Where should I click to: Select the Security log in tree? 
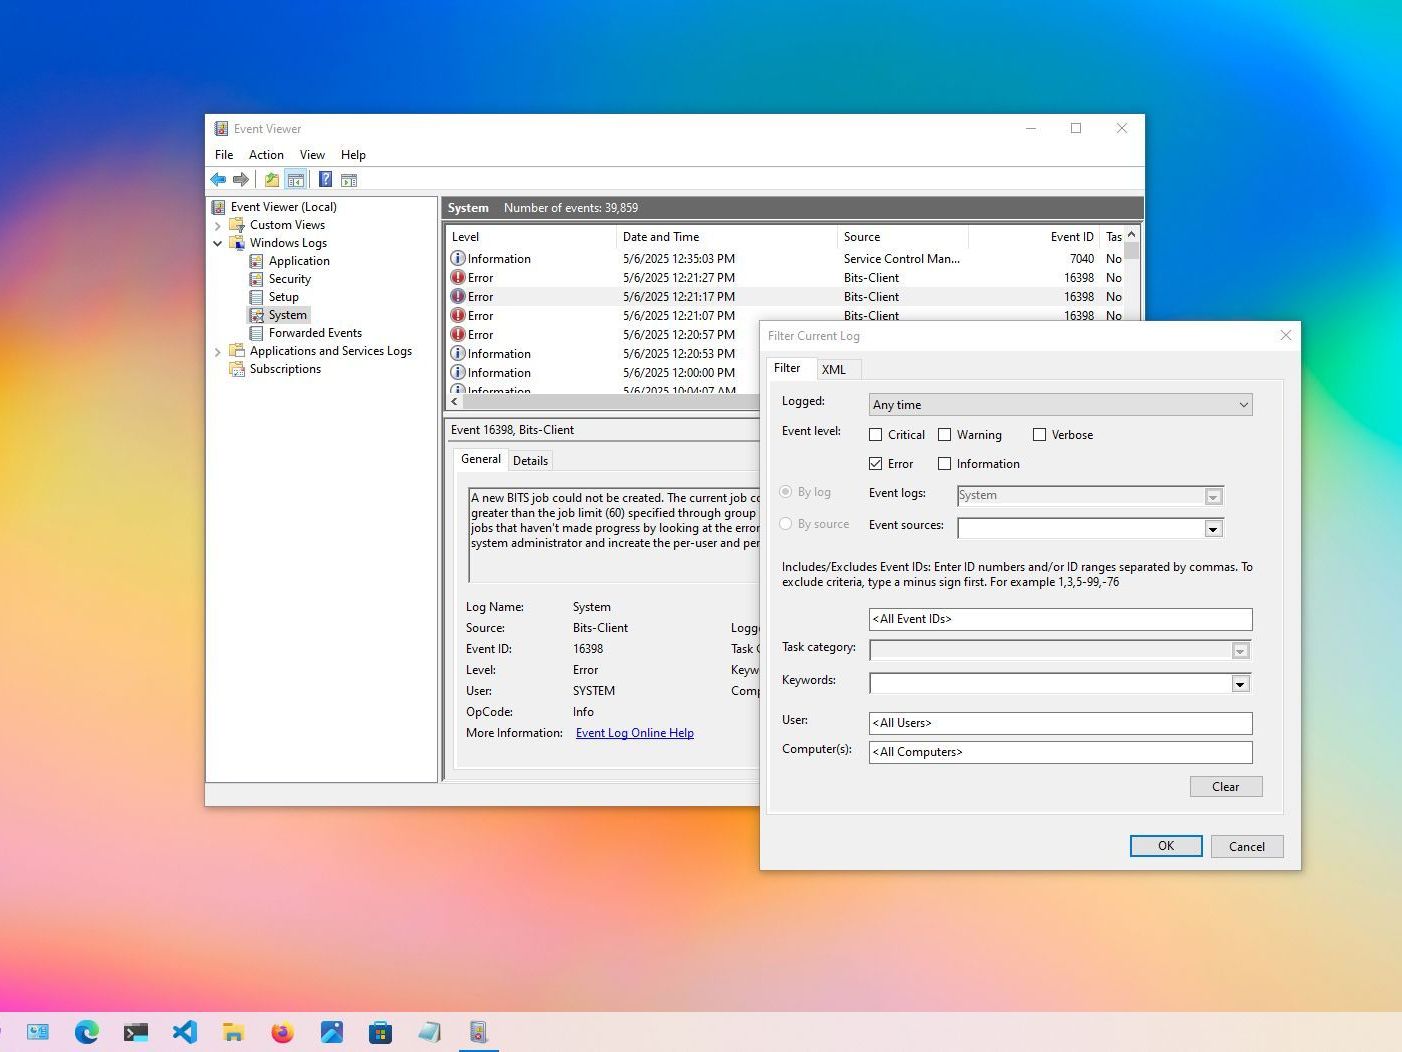(289, 279)
